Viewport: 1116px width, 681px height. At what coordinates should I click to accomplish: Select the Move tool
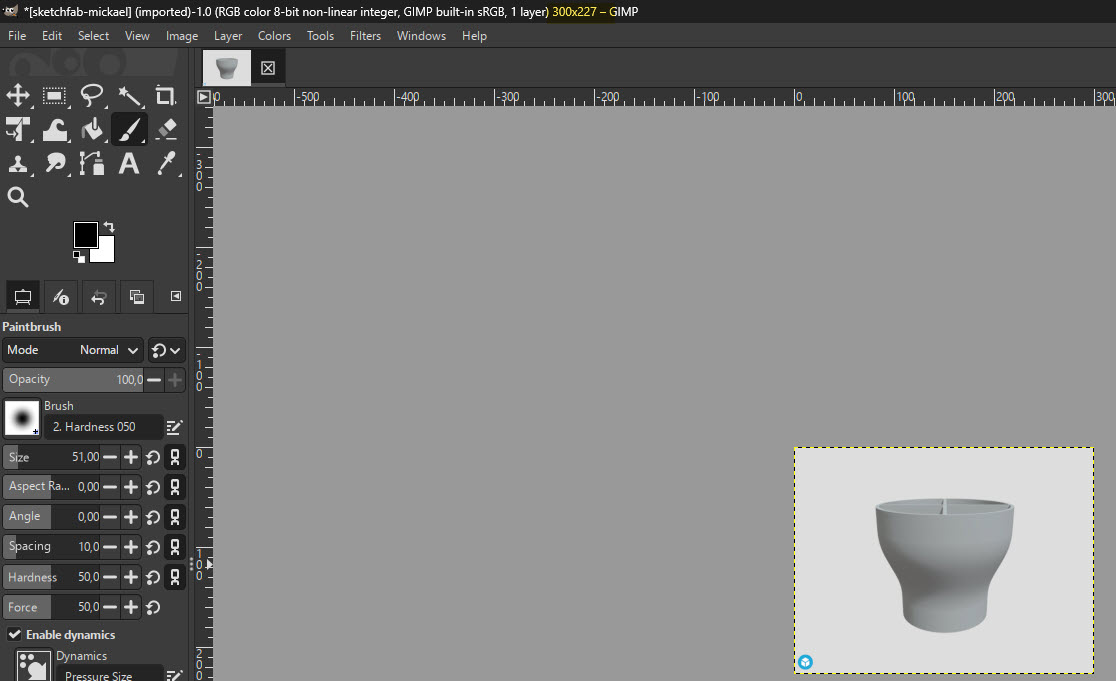pyautogui.click(x=18, y=95)
